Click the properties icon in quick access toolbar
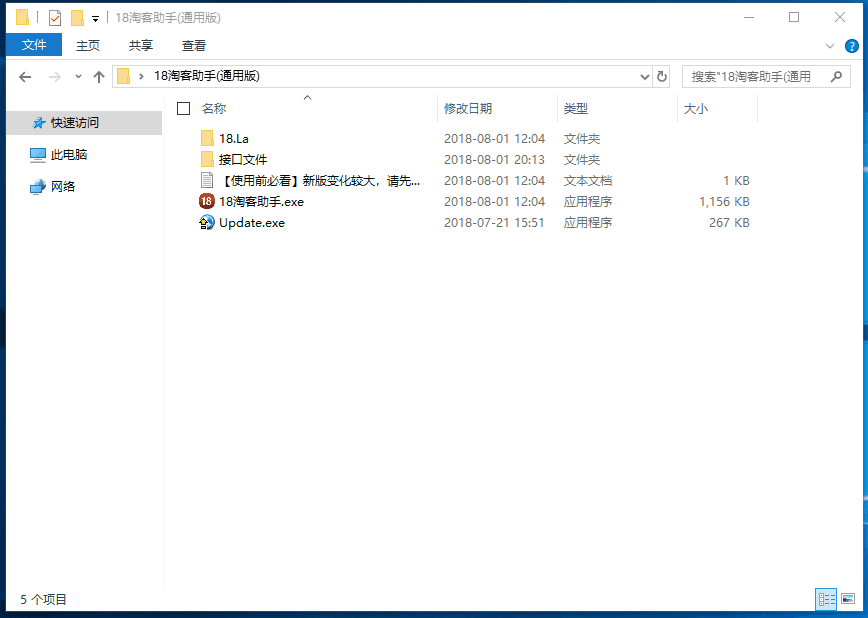Screen dimensions: 868x618 click(x=54, y=18)
